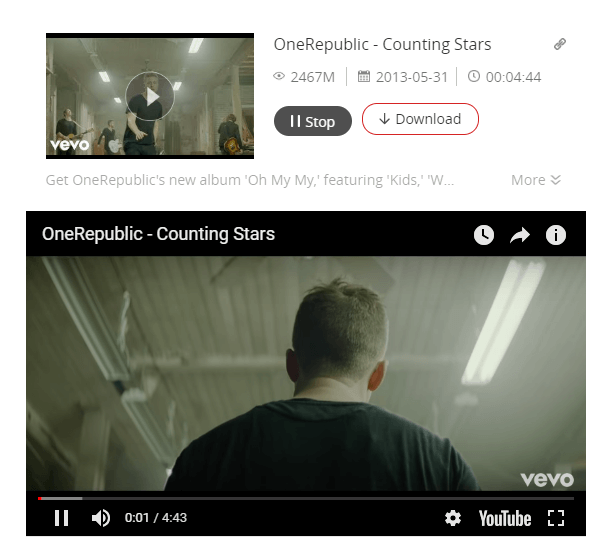Image resolution: width=611 pixels, height=547 pixels.
Task: Click the Share arrow icon in player
Action: [520, 235]
